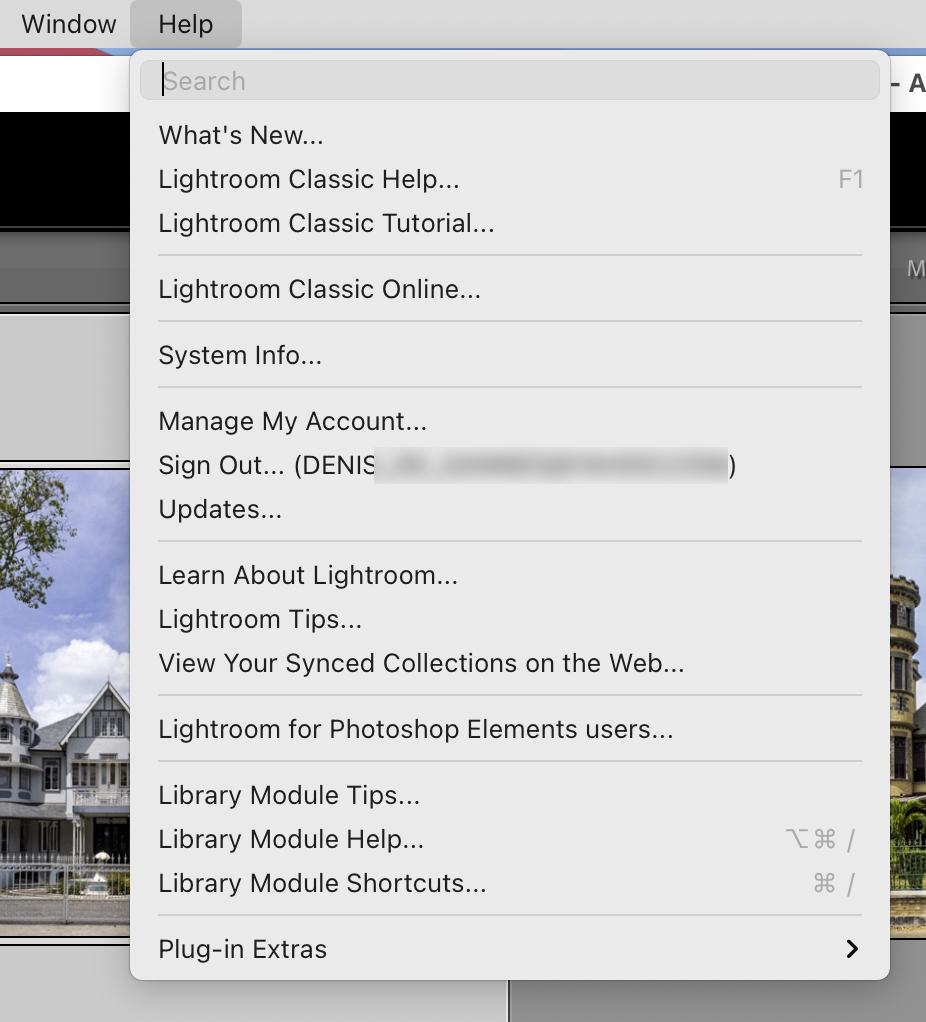Screen dimensions: 926x1022
Task: Check for Updates
Action: click(219, 509)
